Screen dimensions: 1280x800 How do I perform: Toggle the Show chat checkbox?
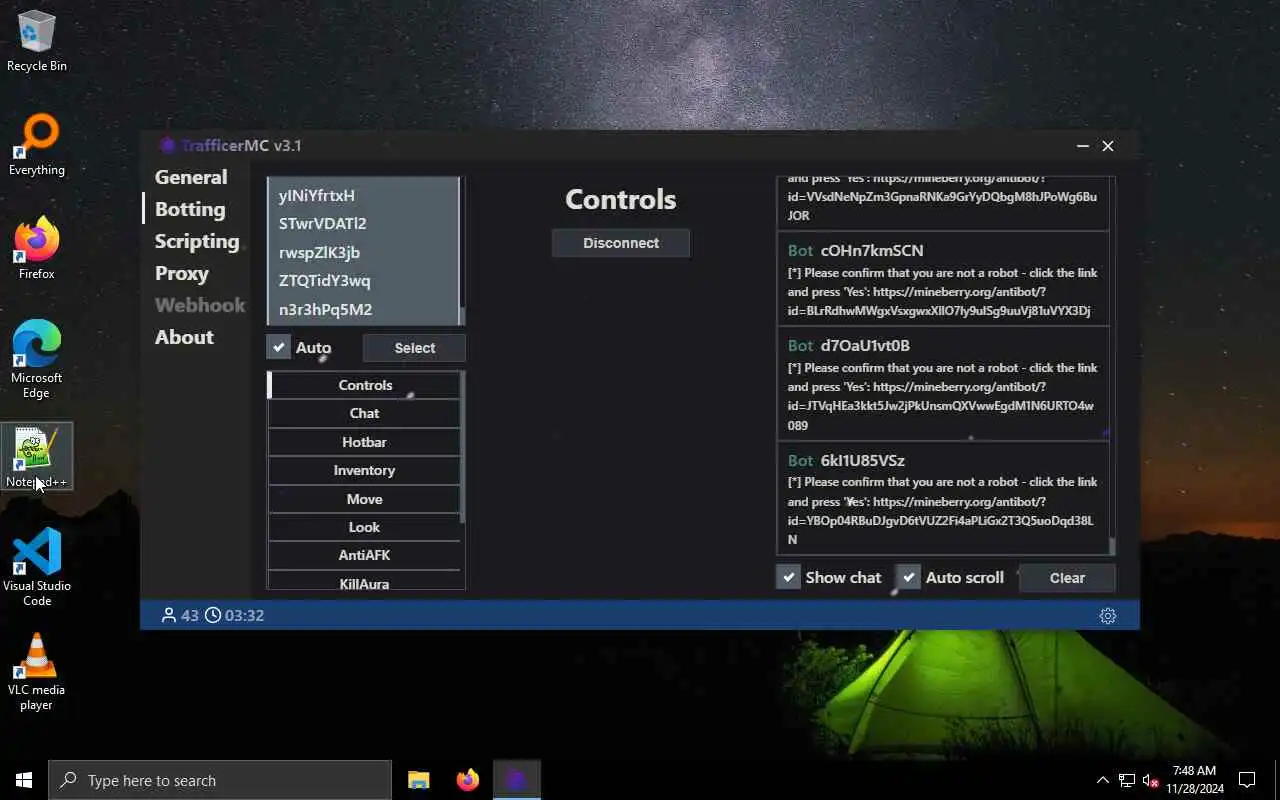[x=788, y=577]
